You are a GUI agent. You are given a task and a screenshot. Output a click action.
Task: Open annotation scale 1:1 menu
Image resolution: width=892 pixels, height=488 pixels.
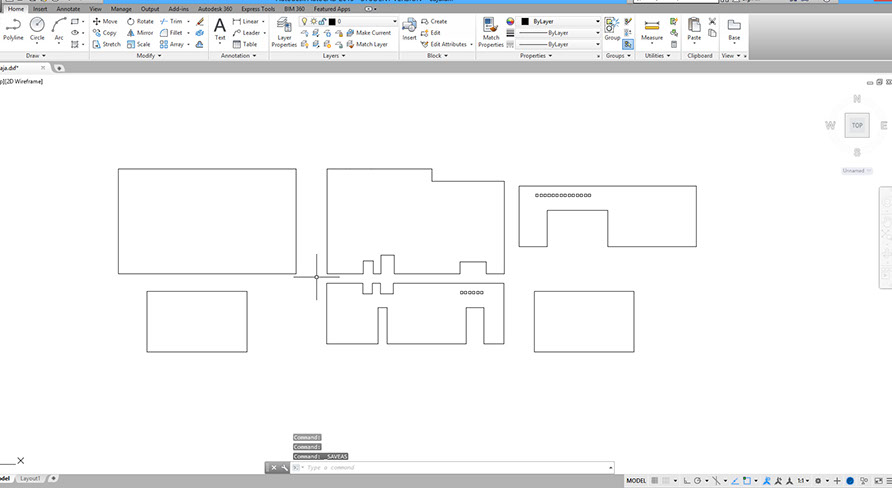tap(803, 481)
